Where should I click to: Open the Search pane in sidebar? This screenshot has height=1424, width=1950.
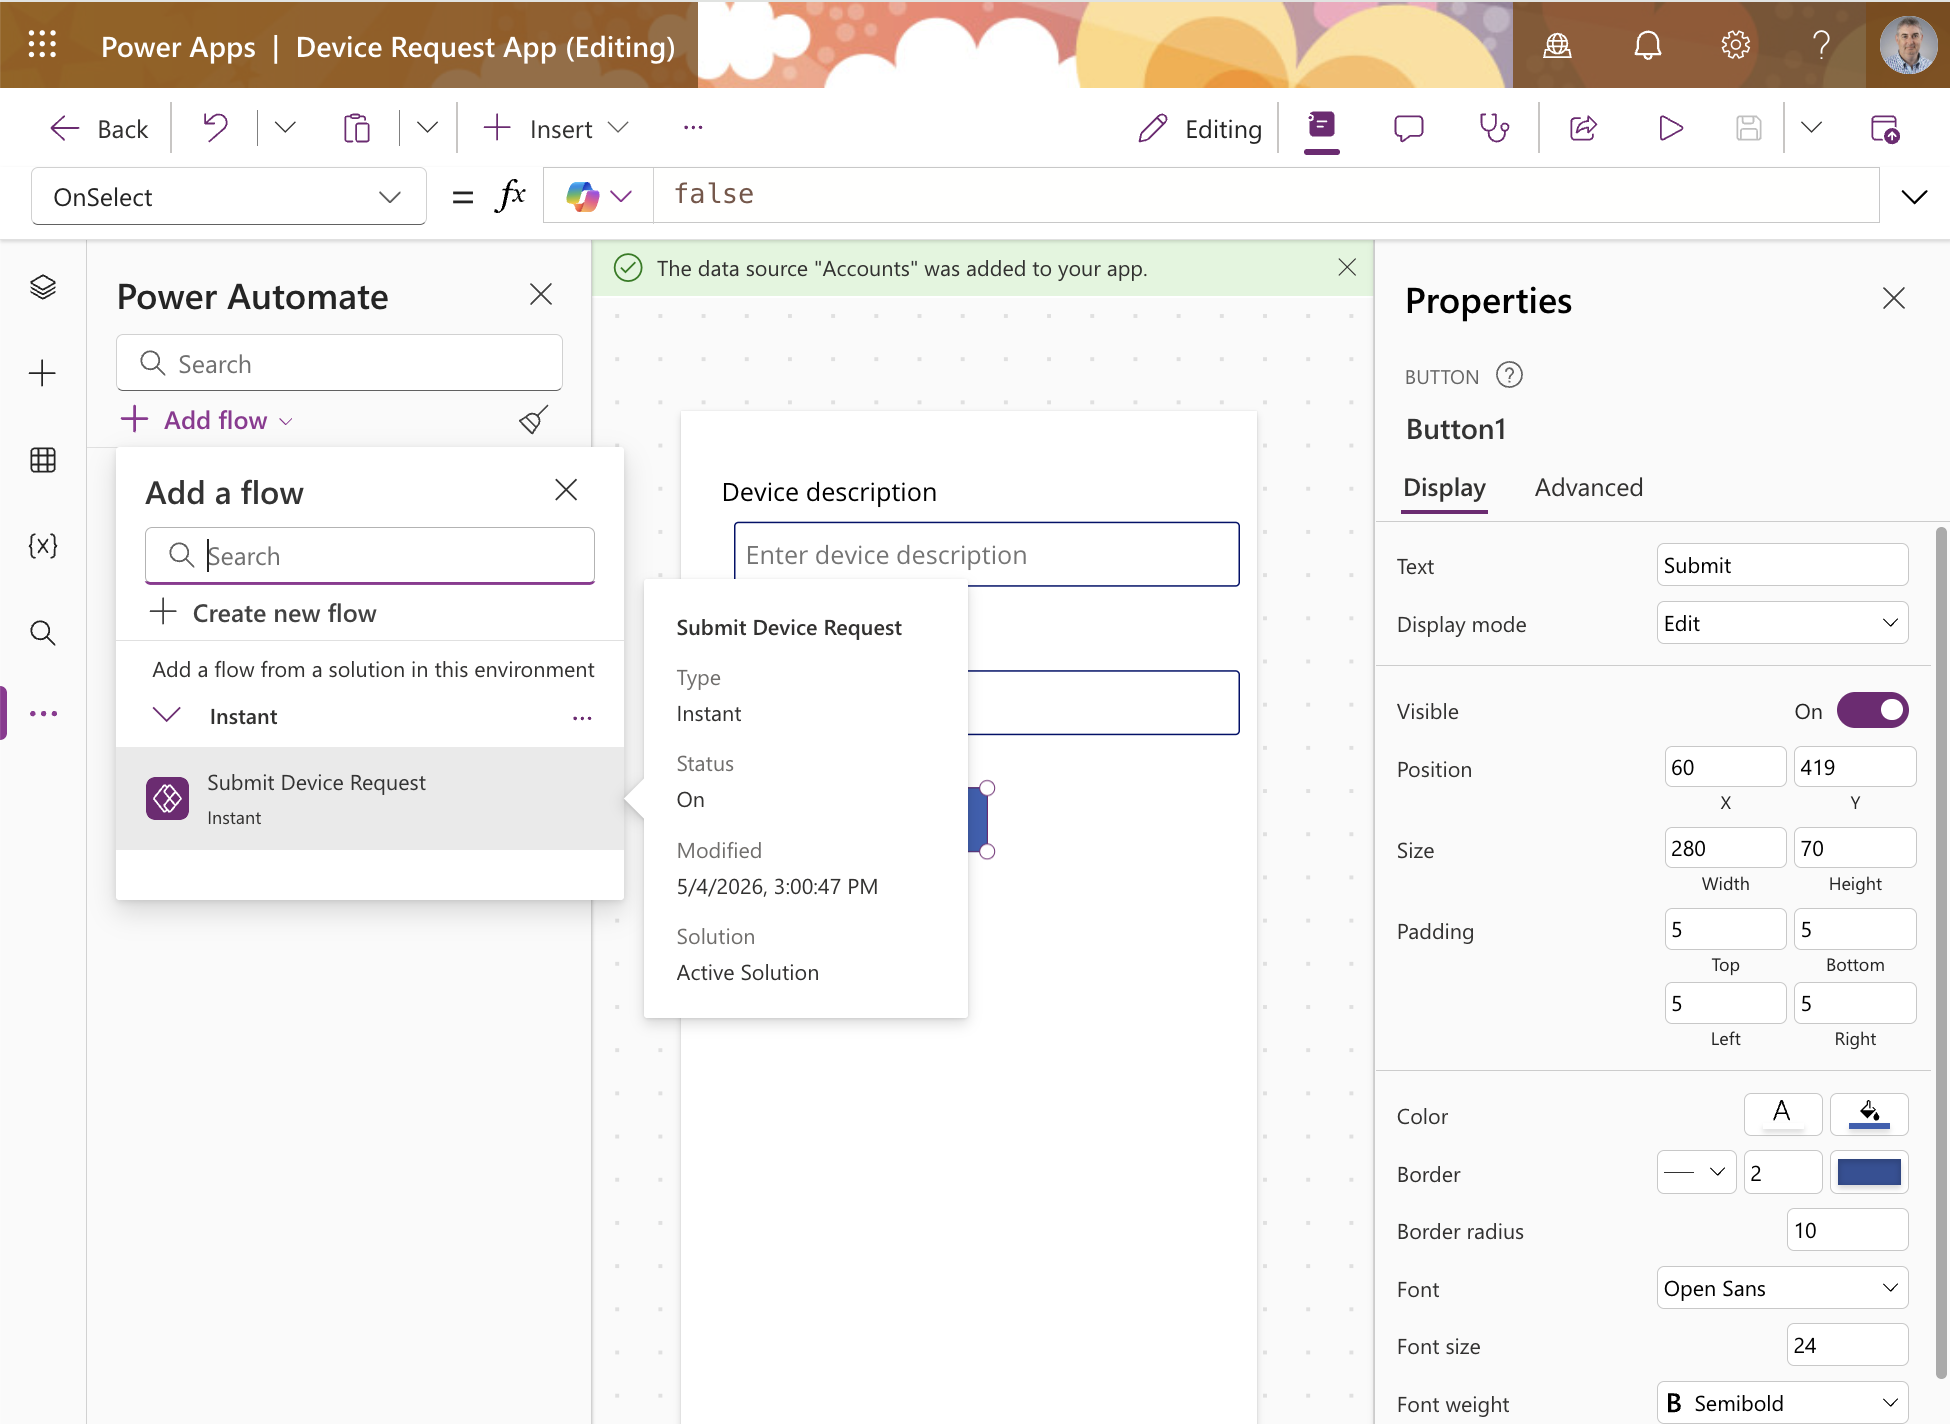point(43,633)
